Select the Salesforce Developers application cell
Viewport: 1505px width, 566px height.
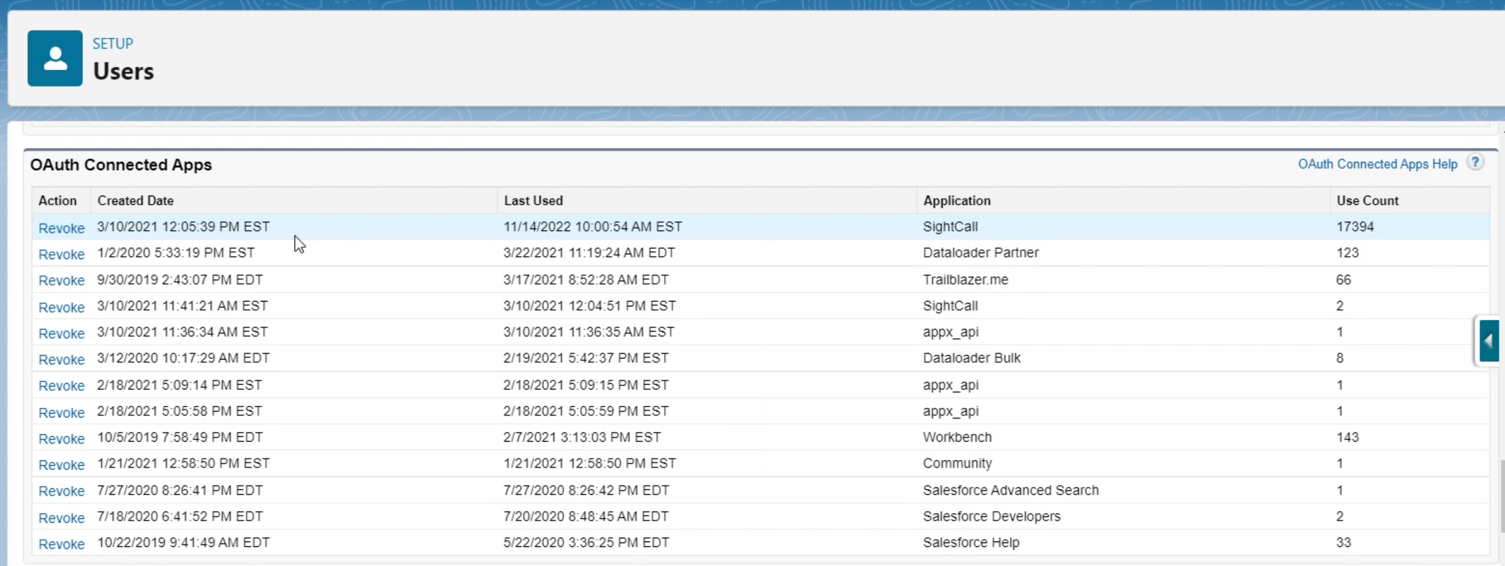pyautogui.click(x=992, y=516)
